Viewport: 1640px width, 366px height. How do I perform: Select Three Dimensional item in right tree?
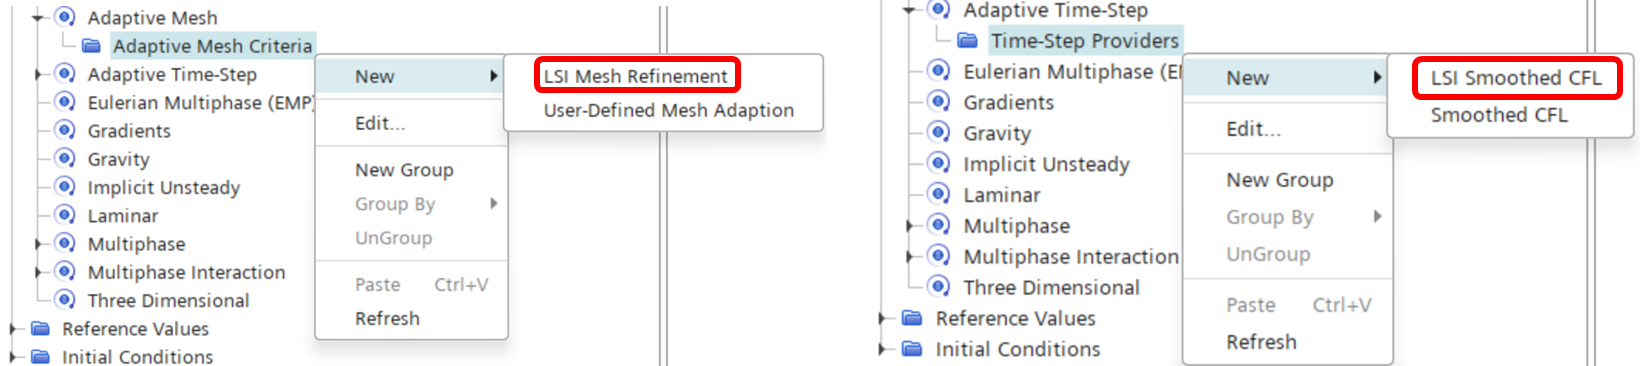pyautogui.click(x=1051, y=287)
